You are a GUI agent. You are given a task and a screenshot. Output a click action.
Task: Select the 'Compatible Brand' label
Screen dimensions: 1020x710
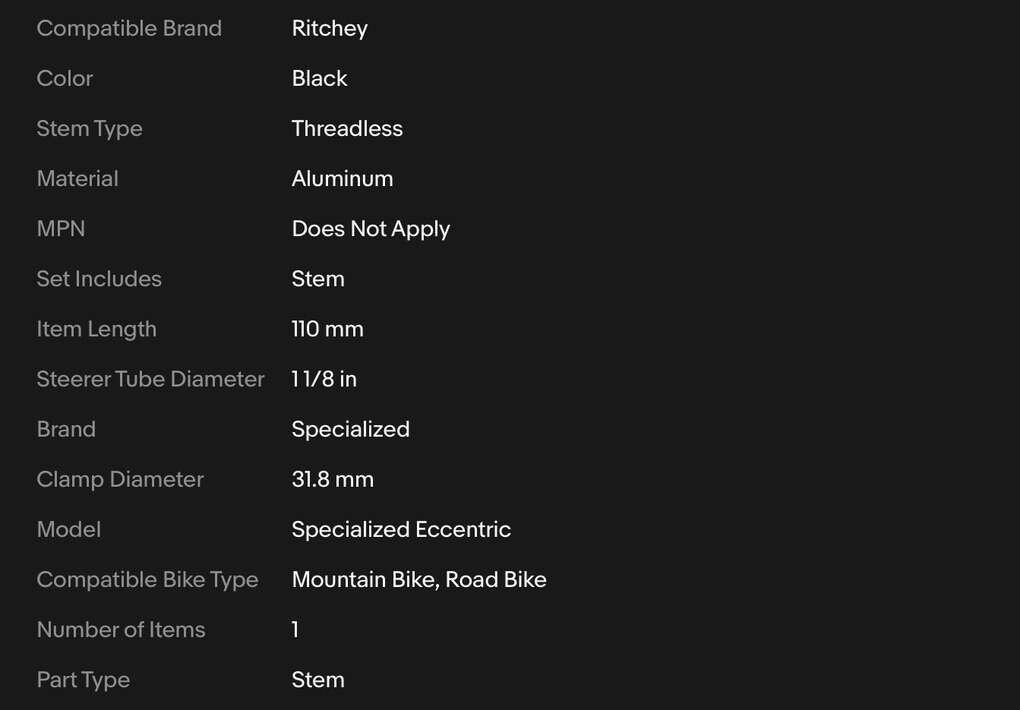129,29
